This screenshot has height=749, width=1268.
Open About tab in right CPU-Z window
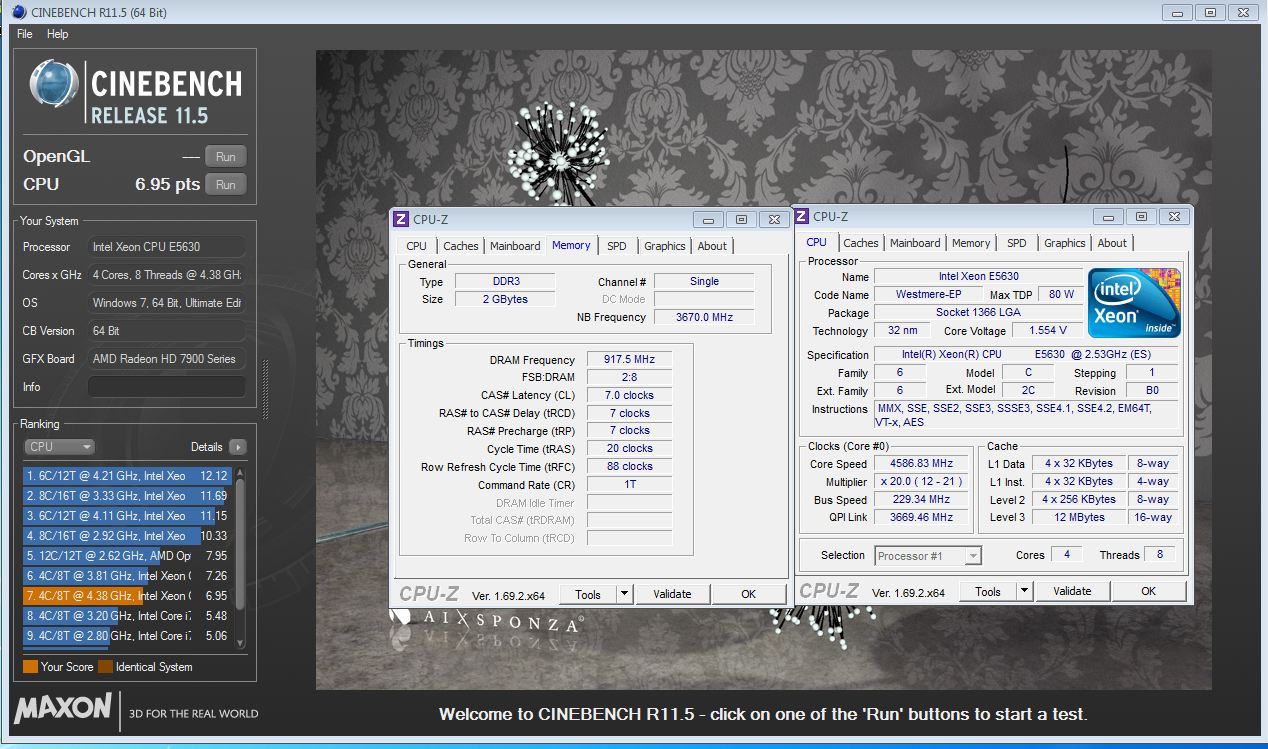pyautogui.click(x=1113, y=243)
